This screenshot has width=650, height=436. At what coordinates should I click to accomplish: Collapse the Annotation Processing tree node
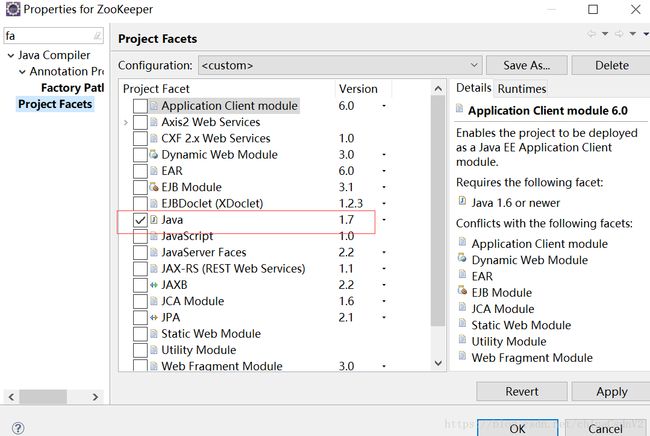pos(22,72)
